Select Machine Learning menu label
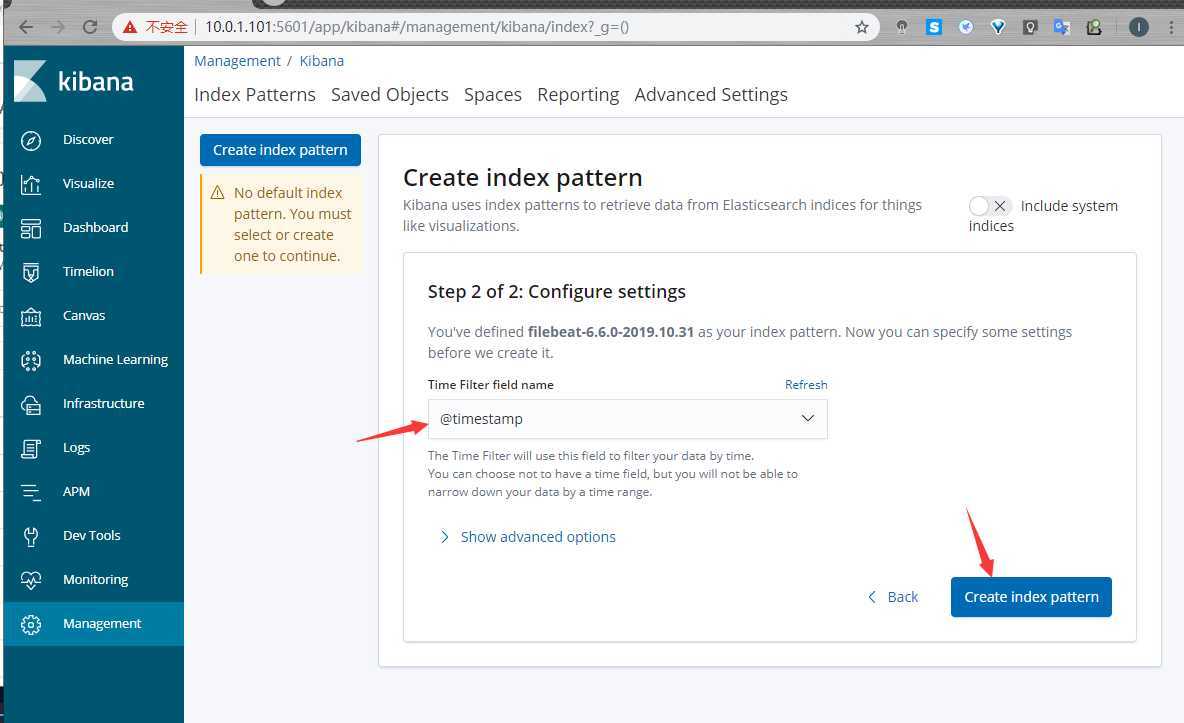This screenshot has height=723, width=1184. [x=116, y=360]
